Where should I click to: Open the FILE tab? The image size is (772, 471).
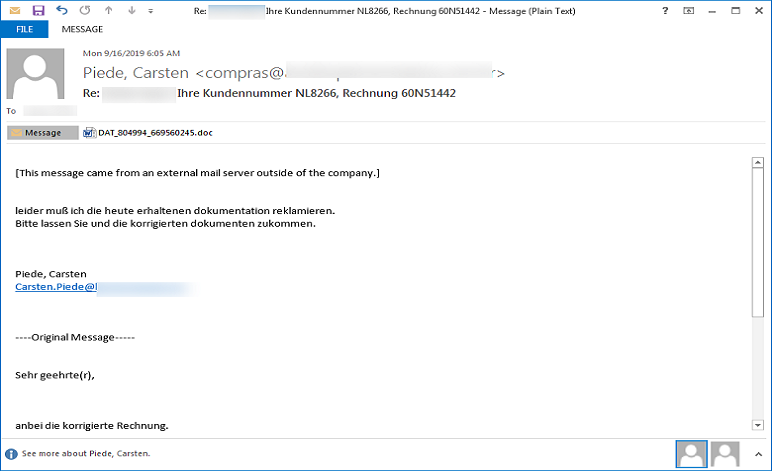pyautogui.click(x=25, y=29)
